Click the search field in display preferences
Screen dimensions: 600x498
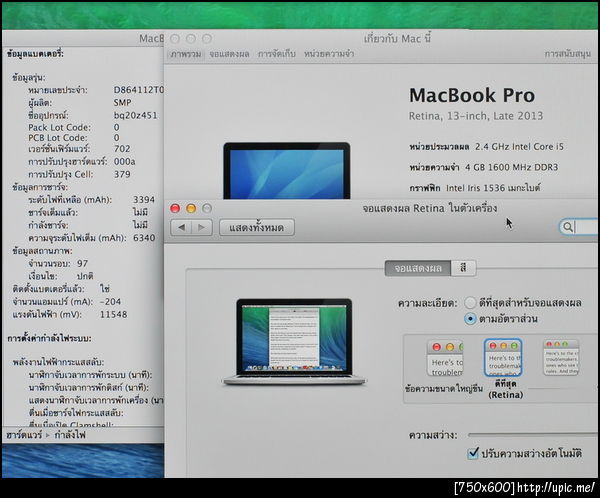(x=579, y=227)
